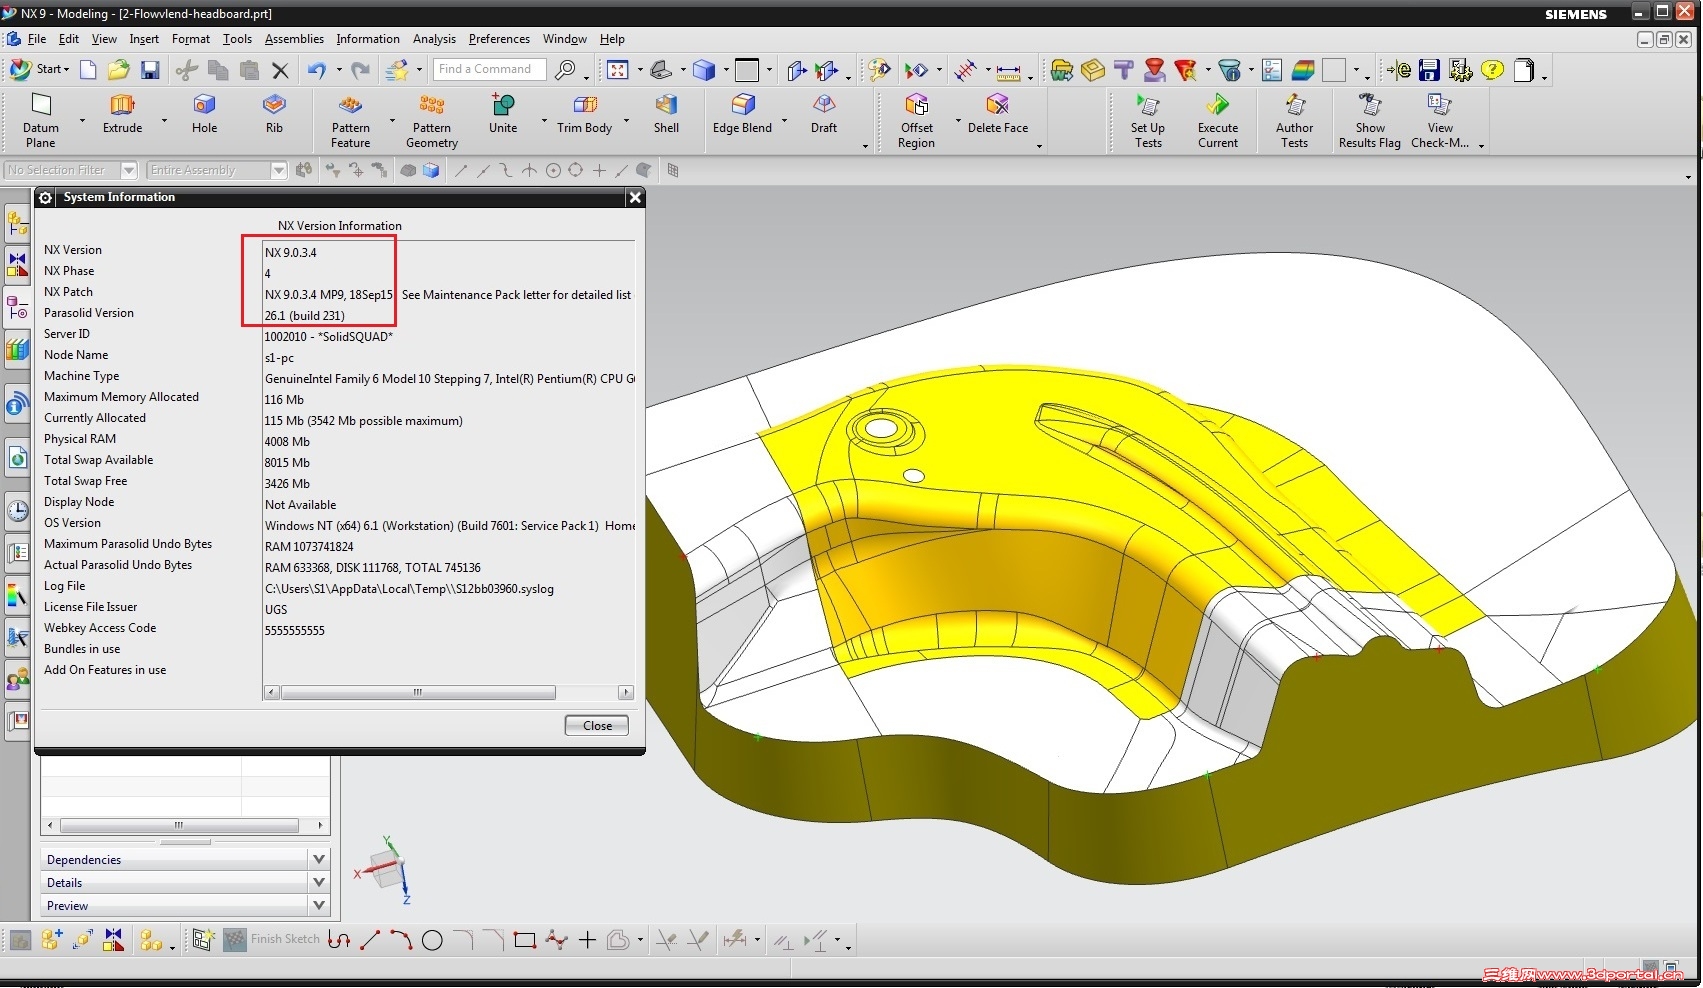
Task: Toggle the Mid Point snap option
Action: 484,171
